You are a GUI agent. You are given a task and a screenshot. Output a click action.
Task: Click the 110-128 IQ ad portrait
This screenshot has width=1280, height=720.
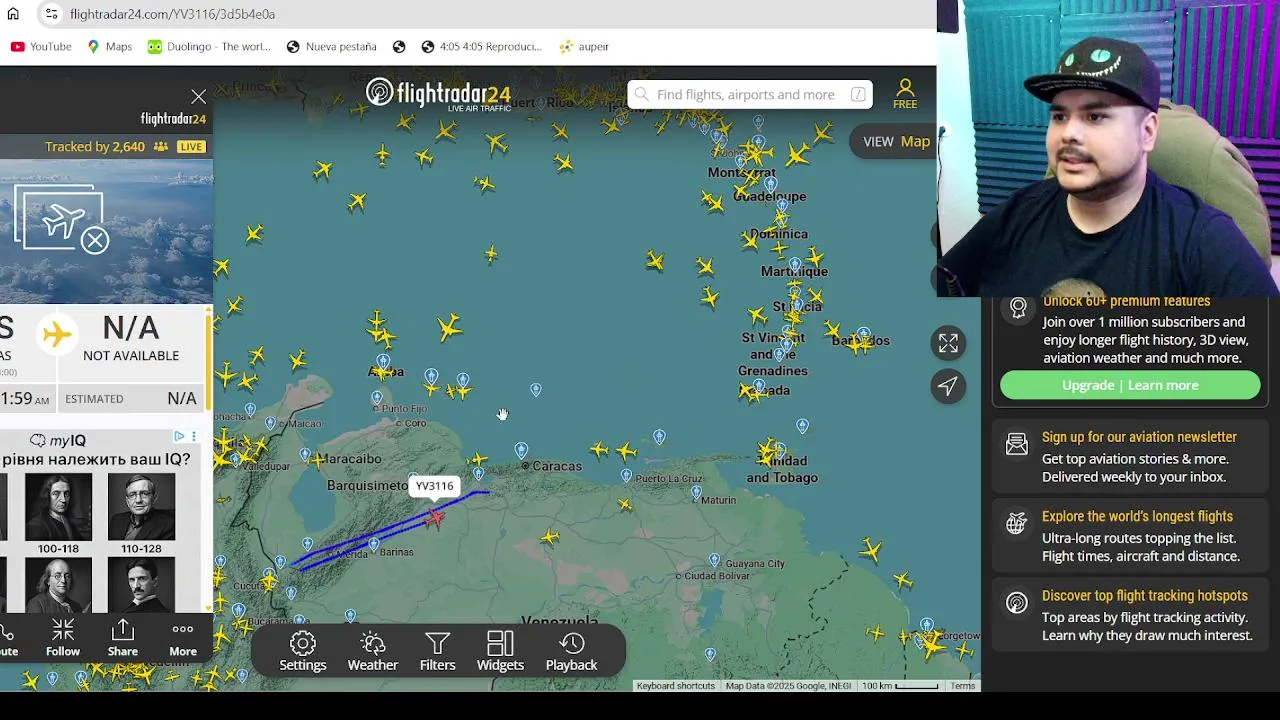coord(141,508)
